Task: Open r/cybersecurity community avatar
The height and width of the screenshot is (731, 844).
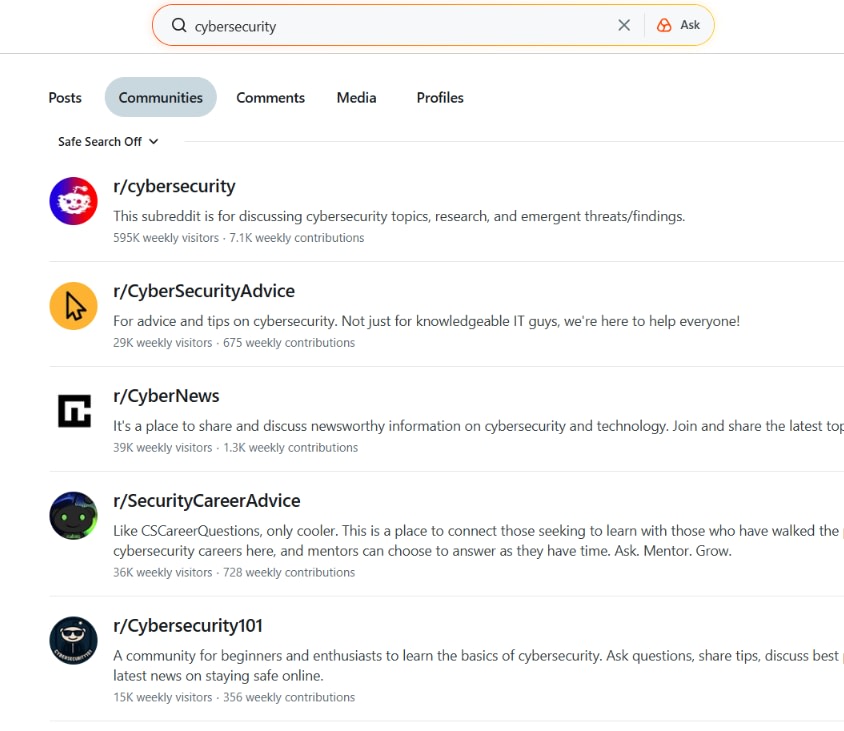Action: [x=73, y=201]
